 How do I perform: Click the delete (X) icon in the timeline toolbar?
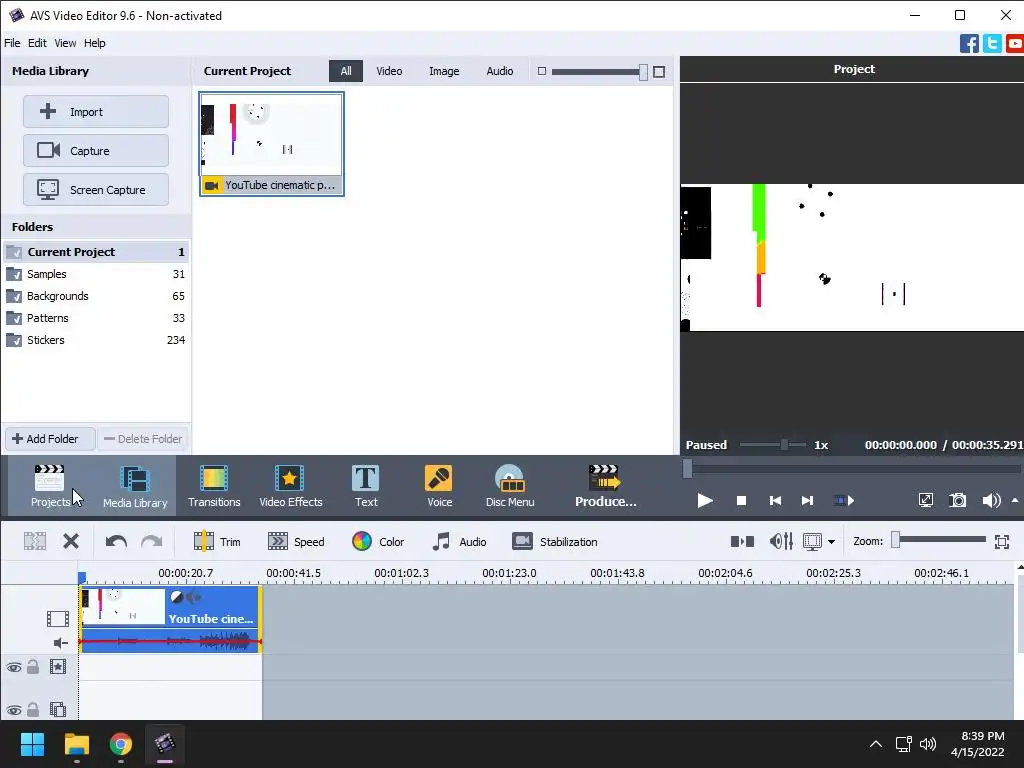pyautogui.click(x=71, y=541)
